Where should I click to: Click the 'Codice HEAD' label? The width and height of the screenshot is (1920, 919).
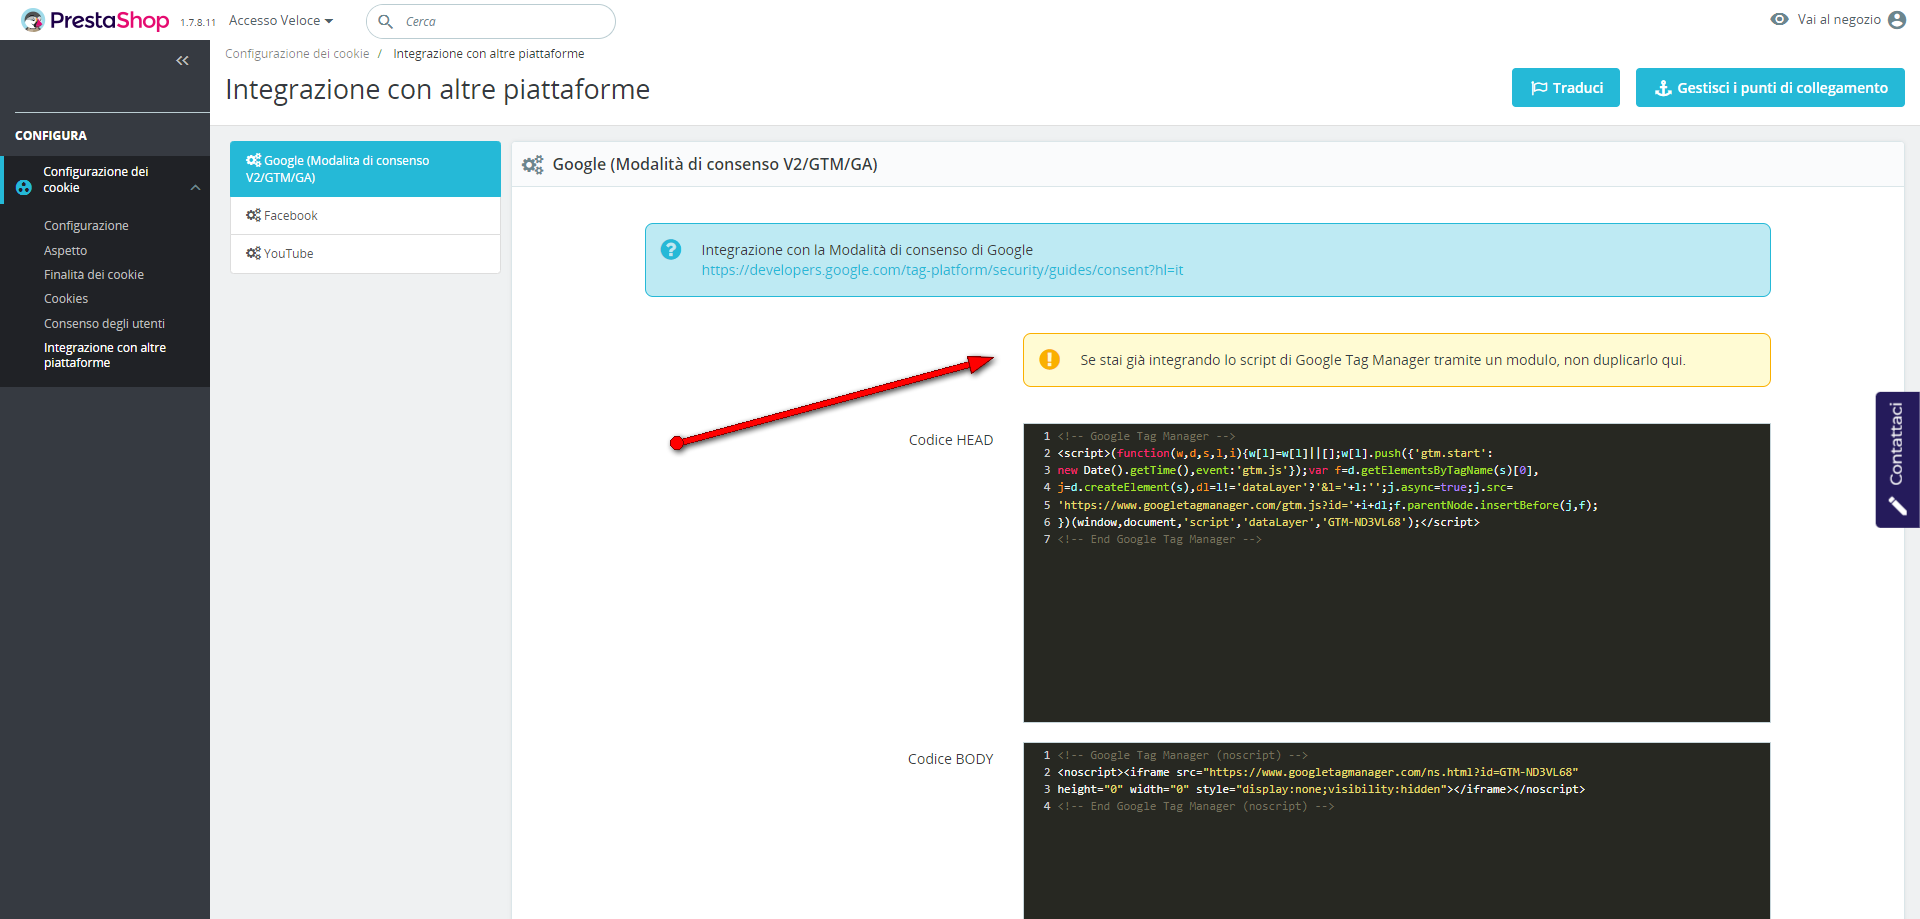click(950, 440)
